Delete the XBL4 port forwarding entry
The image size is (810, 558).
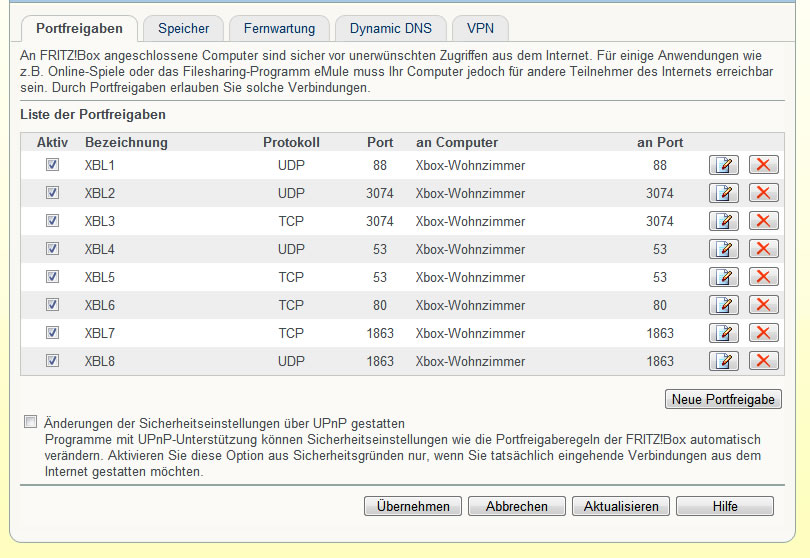tap(764, 249)
